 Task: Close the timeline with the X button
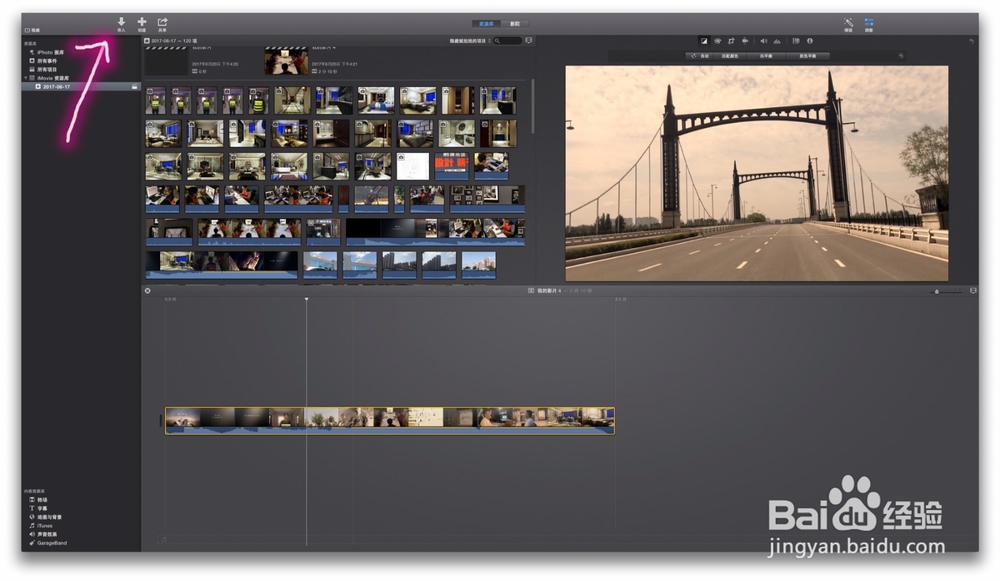pyautogui.click(x=147, y=291)
